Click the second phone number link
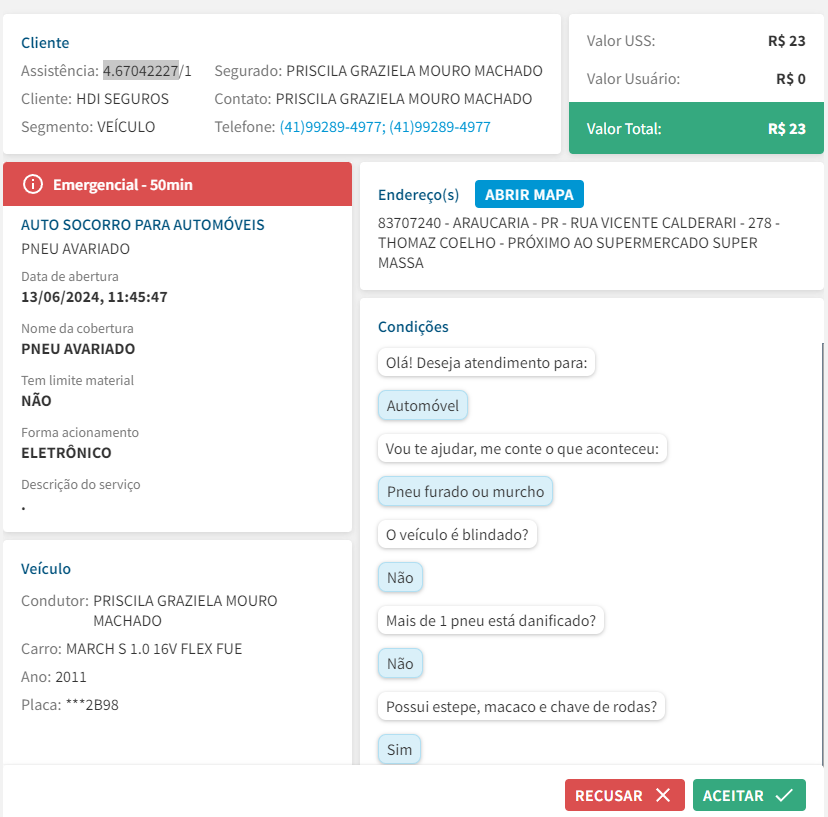 click(440, 127)
